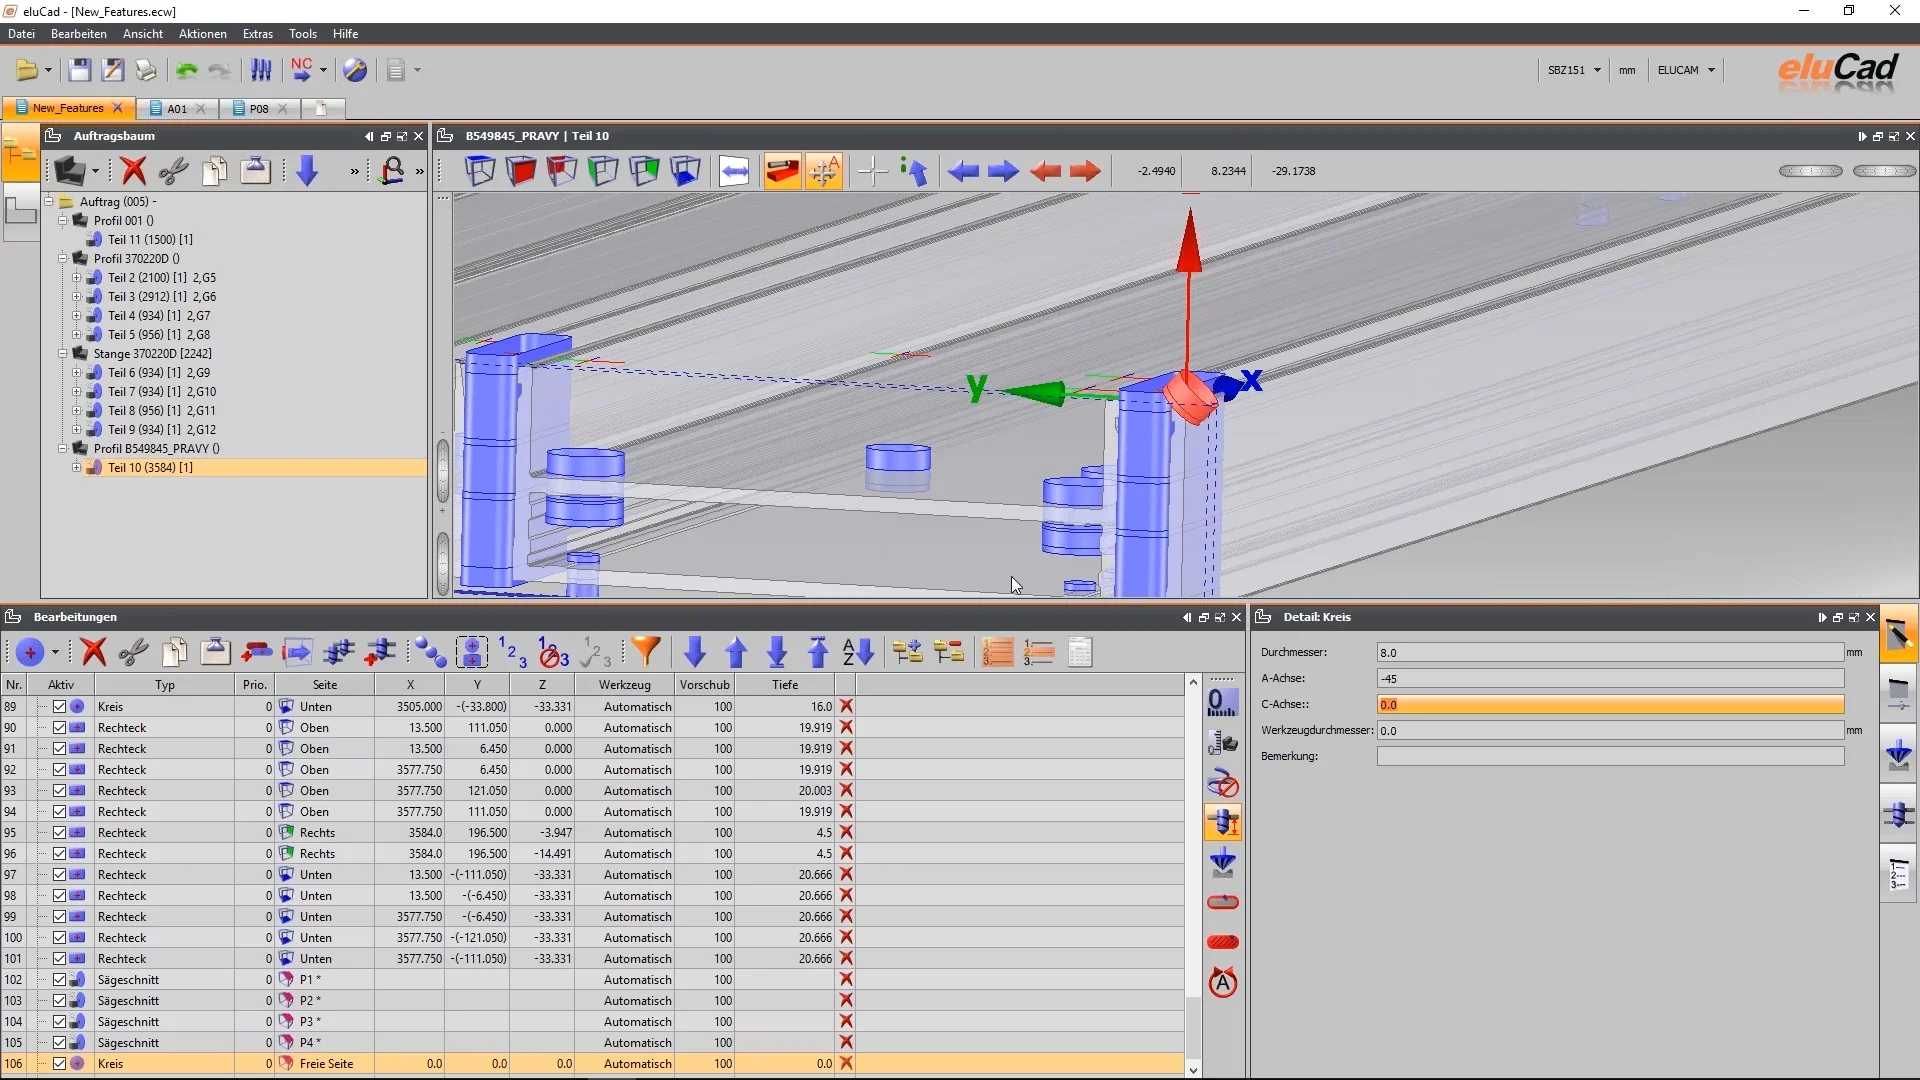This screenshot has width=1920, height=1080.
Task: Click the undo arrow in the main toolbar
Action: (x=185, y=70)
